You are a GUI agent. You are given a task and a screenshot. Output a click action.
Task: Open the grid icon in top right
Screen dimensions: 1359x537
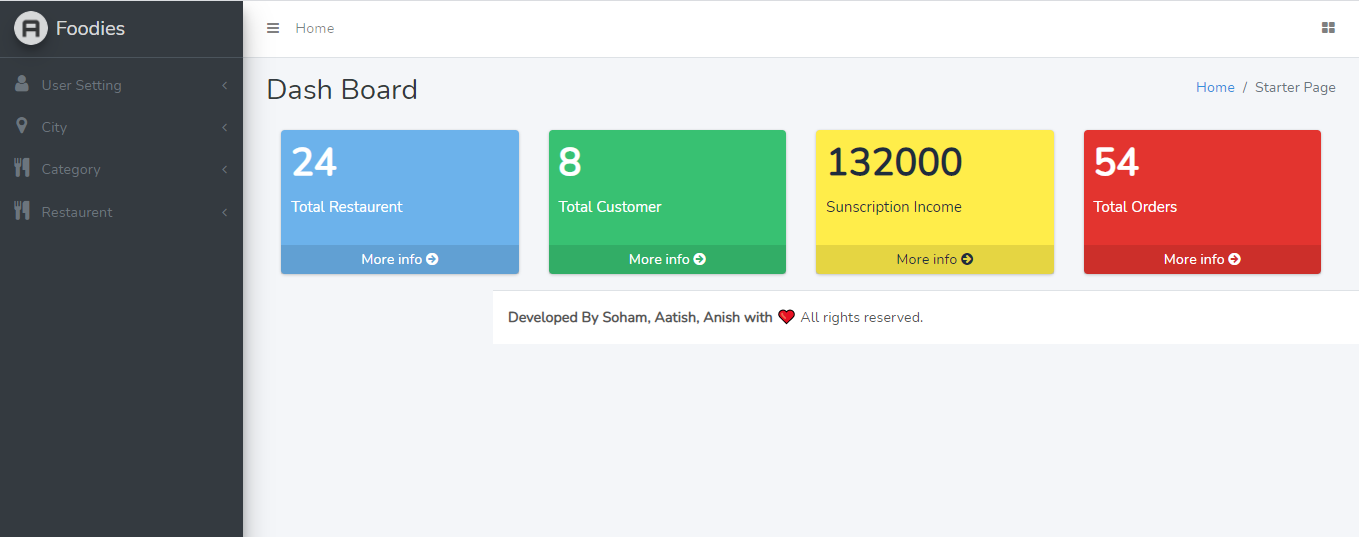coord(1328,28)
